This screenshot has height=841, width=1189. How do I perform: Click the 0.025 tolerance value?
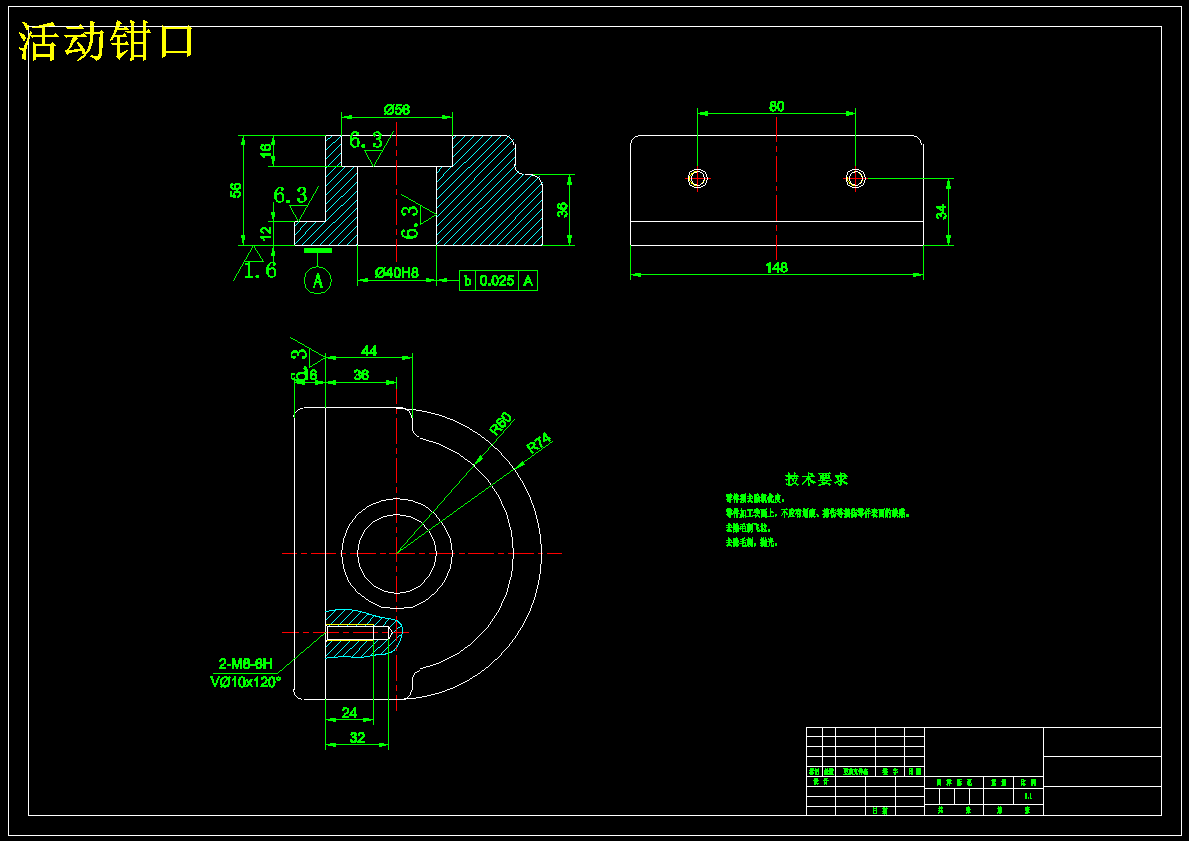pos(497,281)
